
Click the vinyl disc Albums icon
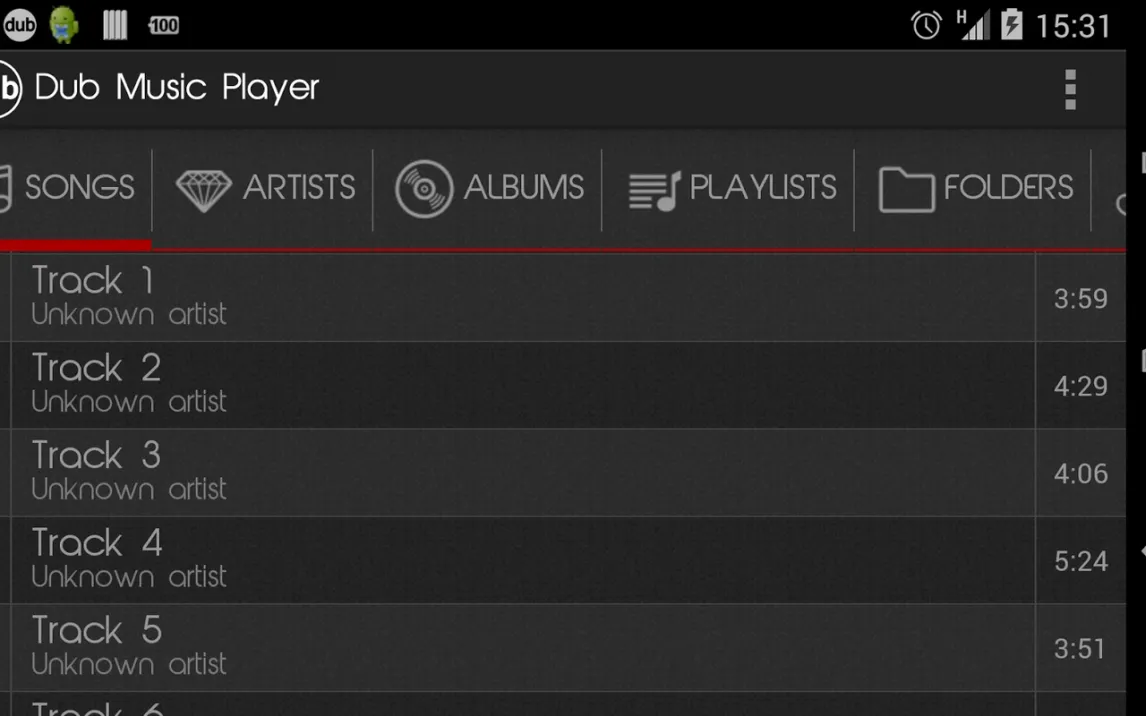pyautogui.click(x=424, y=189)
